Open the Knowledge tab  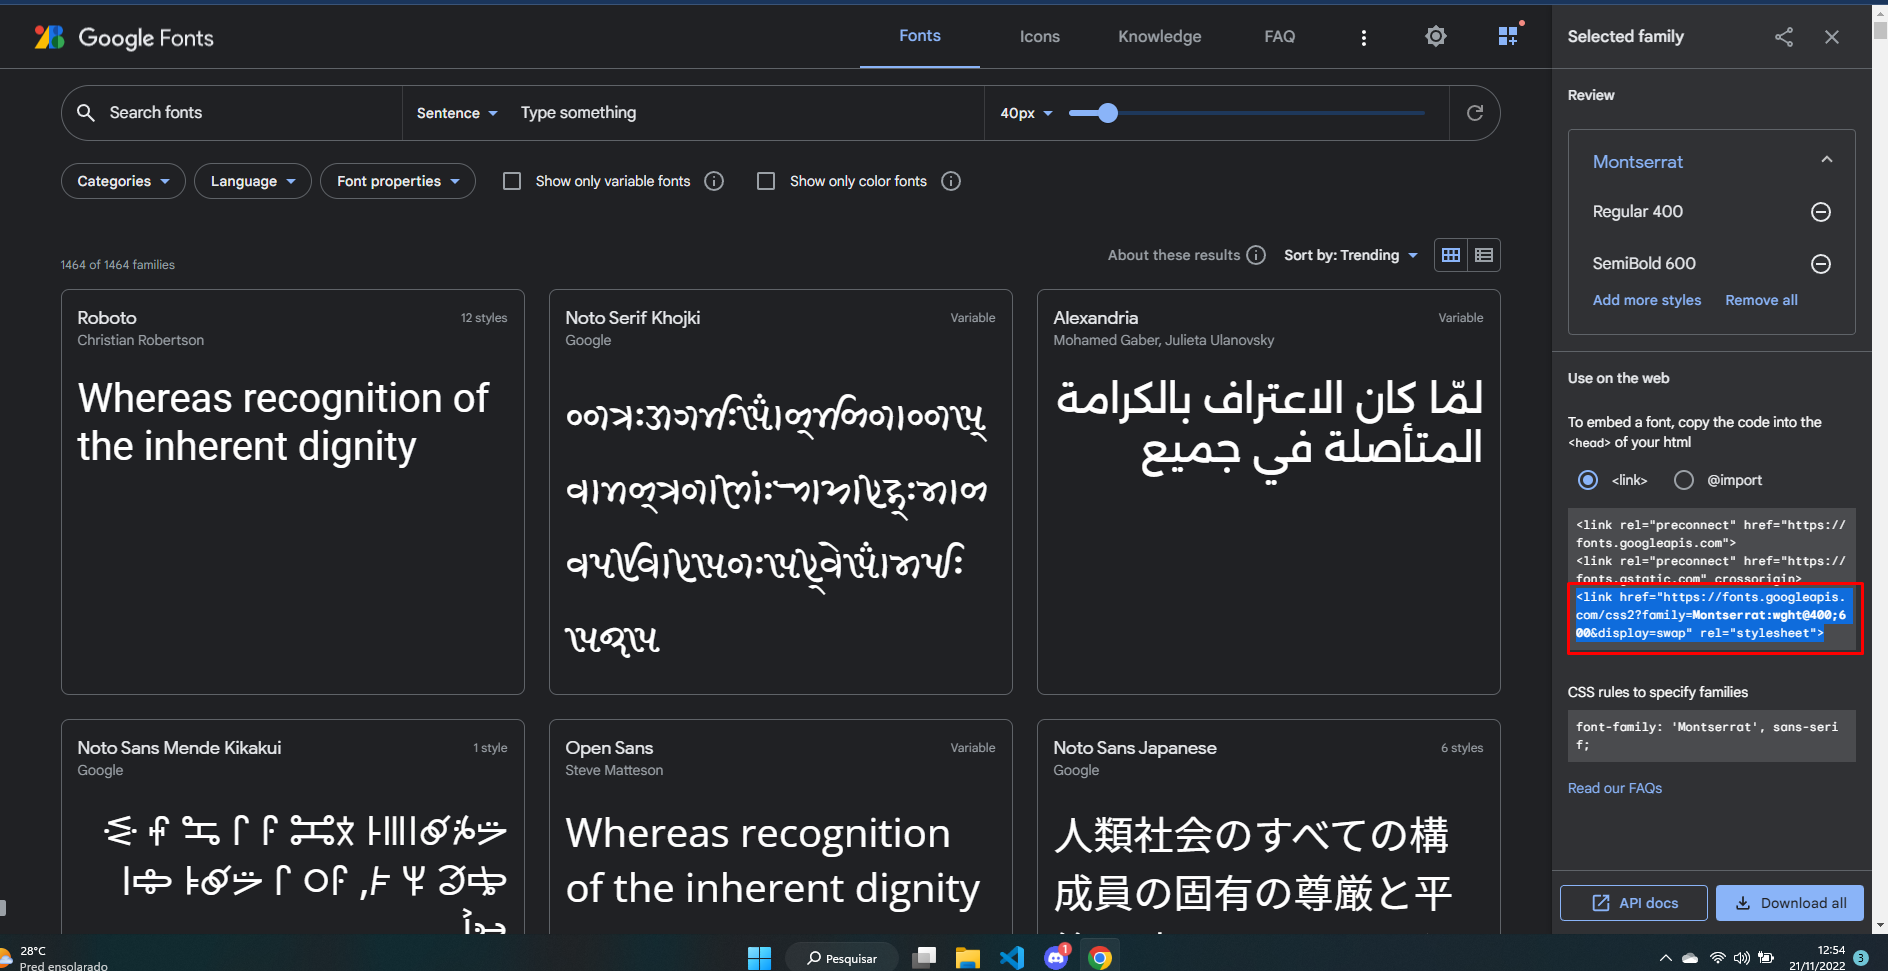point(1160,37)
